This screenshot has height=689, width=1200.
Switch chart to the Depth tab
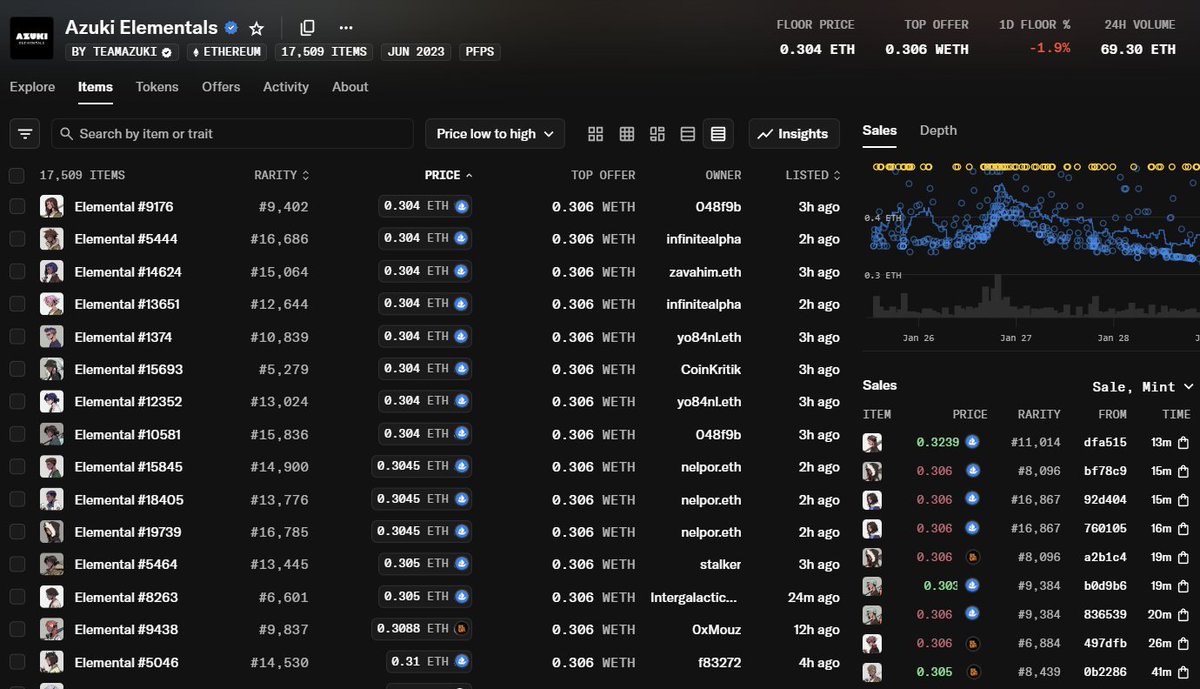pyautogui.click(x=938, y=130)
